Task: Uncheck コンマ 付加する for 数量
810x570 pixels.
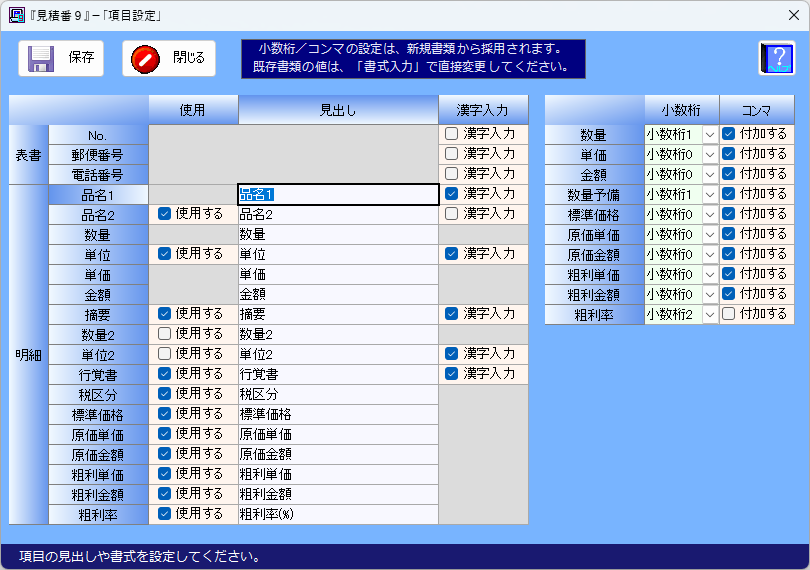Action: (728, 133)
